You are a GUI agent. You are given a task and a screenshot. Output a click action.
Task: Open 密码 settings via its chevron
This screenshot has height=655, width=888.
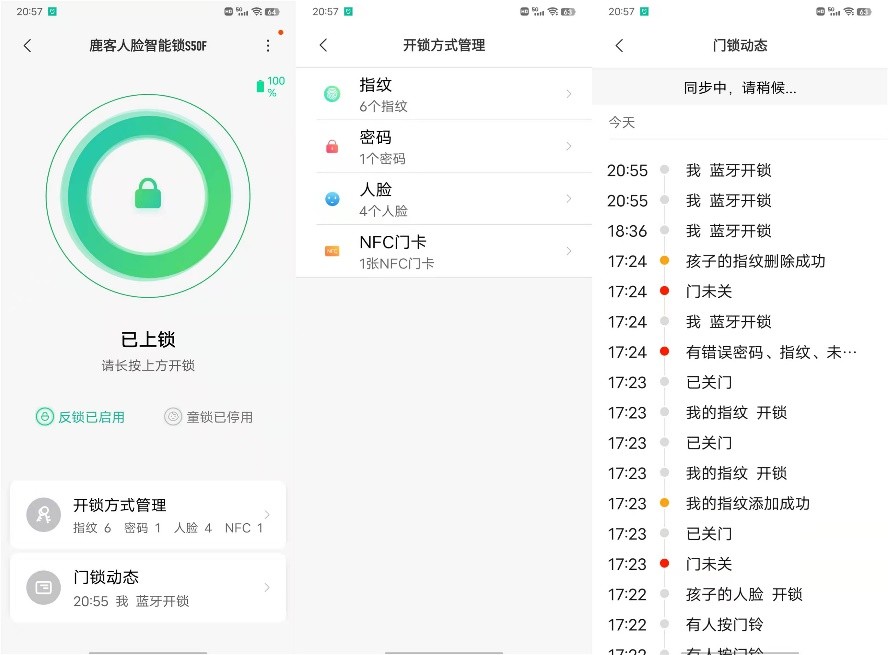tap(569, 146)
